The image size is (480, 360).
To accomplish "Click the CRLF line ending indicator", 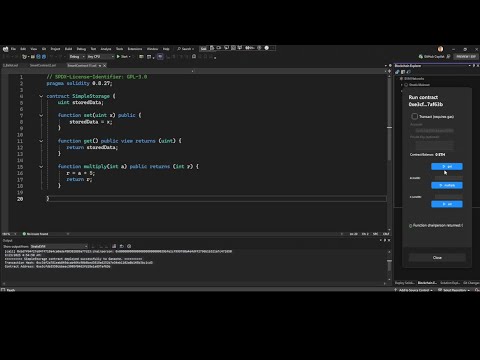I will 386,234.
